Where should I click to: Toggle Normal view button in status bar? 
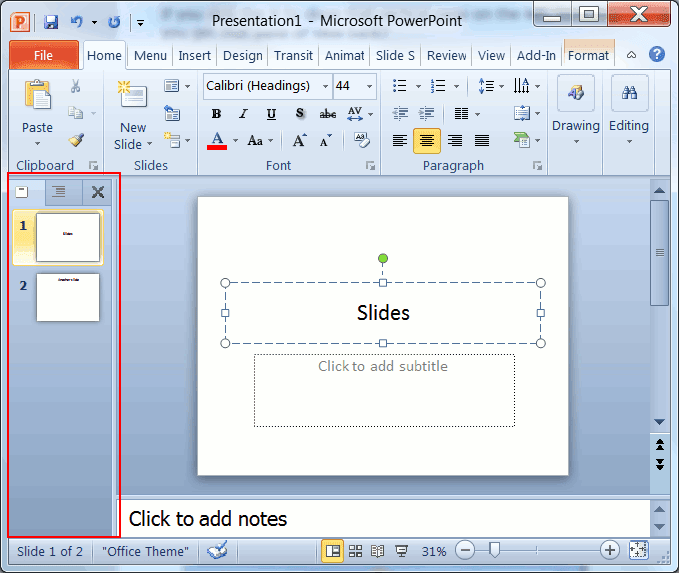[333, 551]
